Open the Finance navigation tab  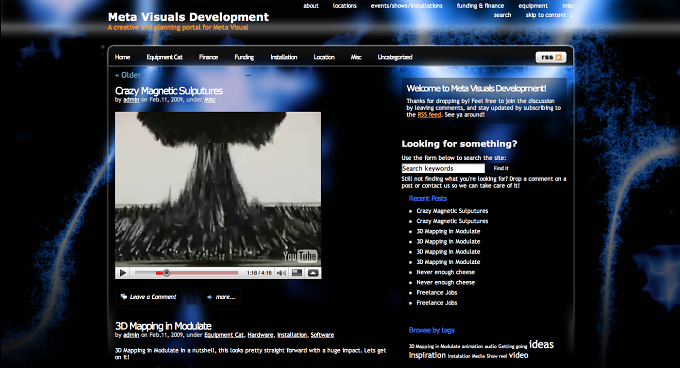pos(208,57)
